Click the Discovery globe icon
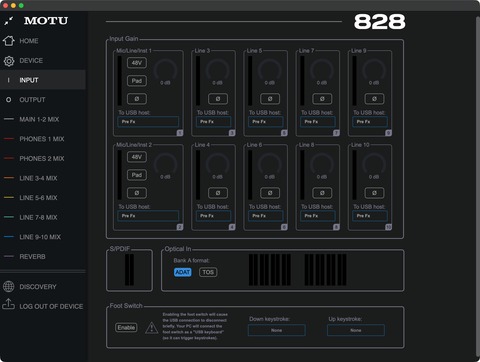Image resolution: width=480 pixels, height=362 pixels. click(9, 286)
